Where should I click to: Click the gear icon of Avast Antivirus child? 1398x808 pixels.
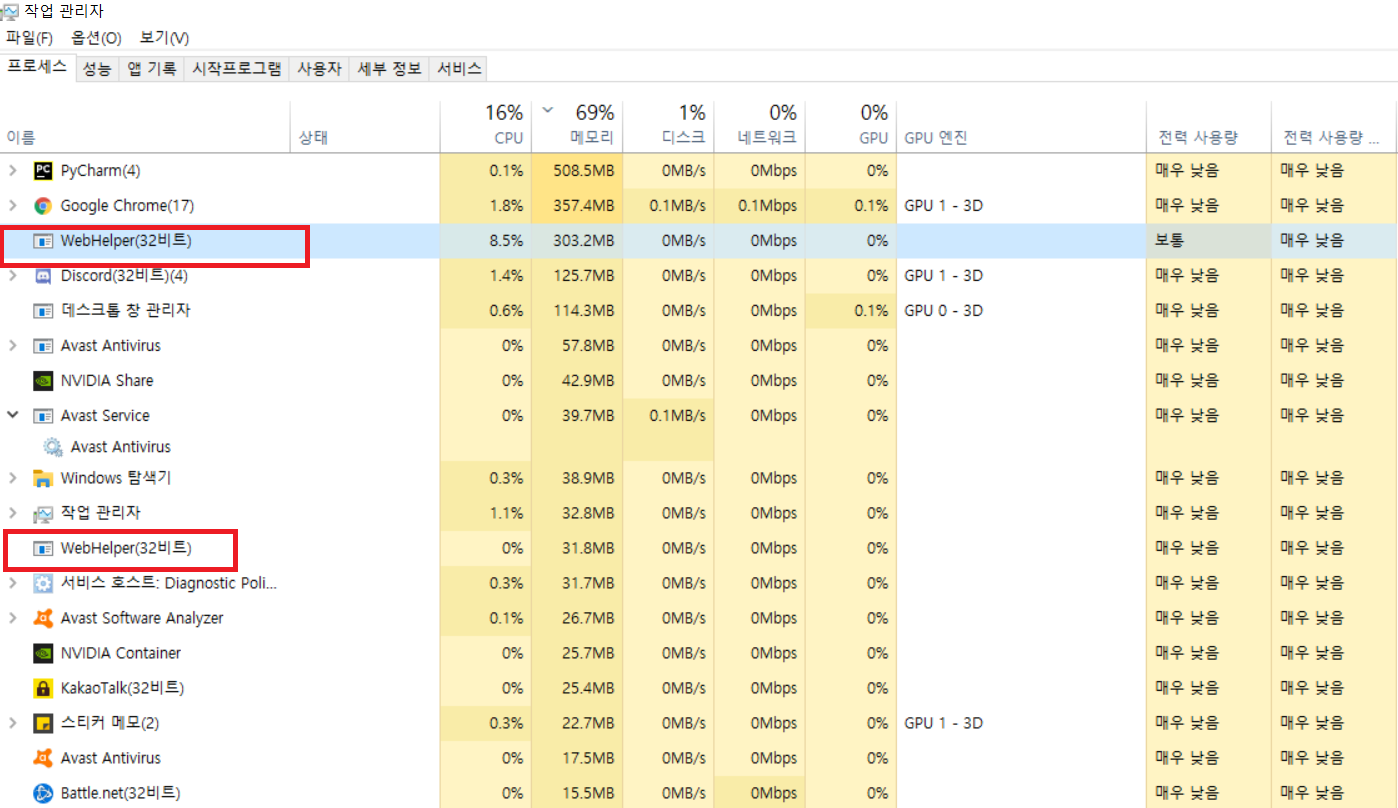point(53,447)
